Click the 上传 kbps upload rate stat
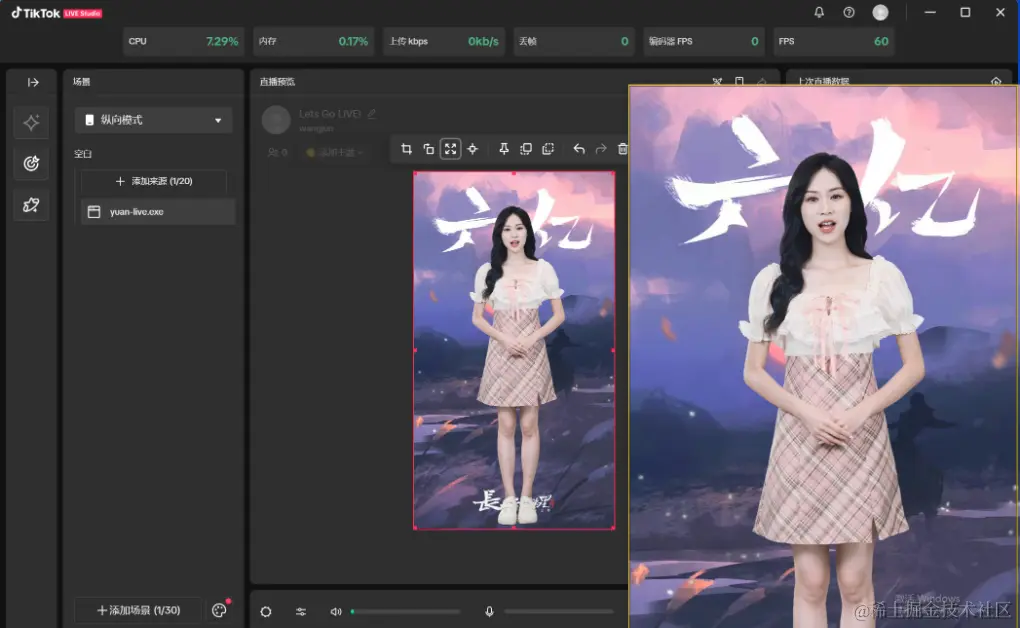This screenshot has height=628, width=1020. pos(444,41)
